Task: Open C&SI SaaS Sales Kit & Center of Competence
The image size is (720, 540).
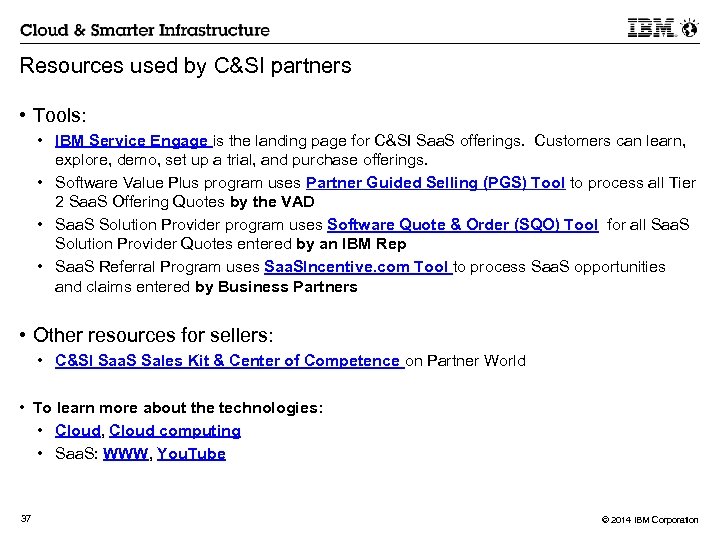Action: [x=228, y=360]
